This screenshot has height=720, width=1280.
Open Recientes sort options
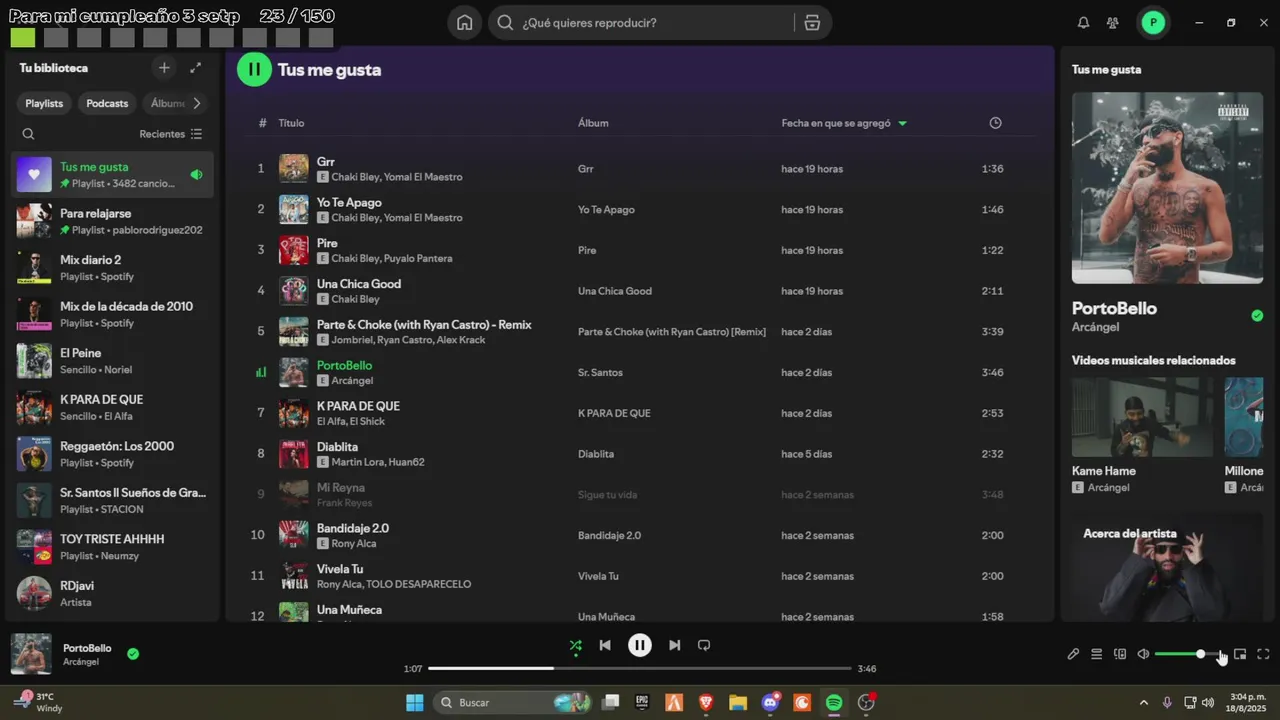(171, 134)
